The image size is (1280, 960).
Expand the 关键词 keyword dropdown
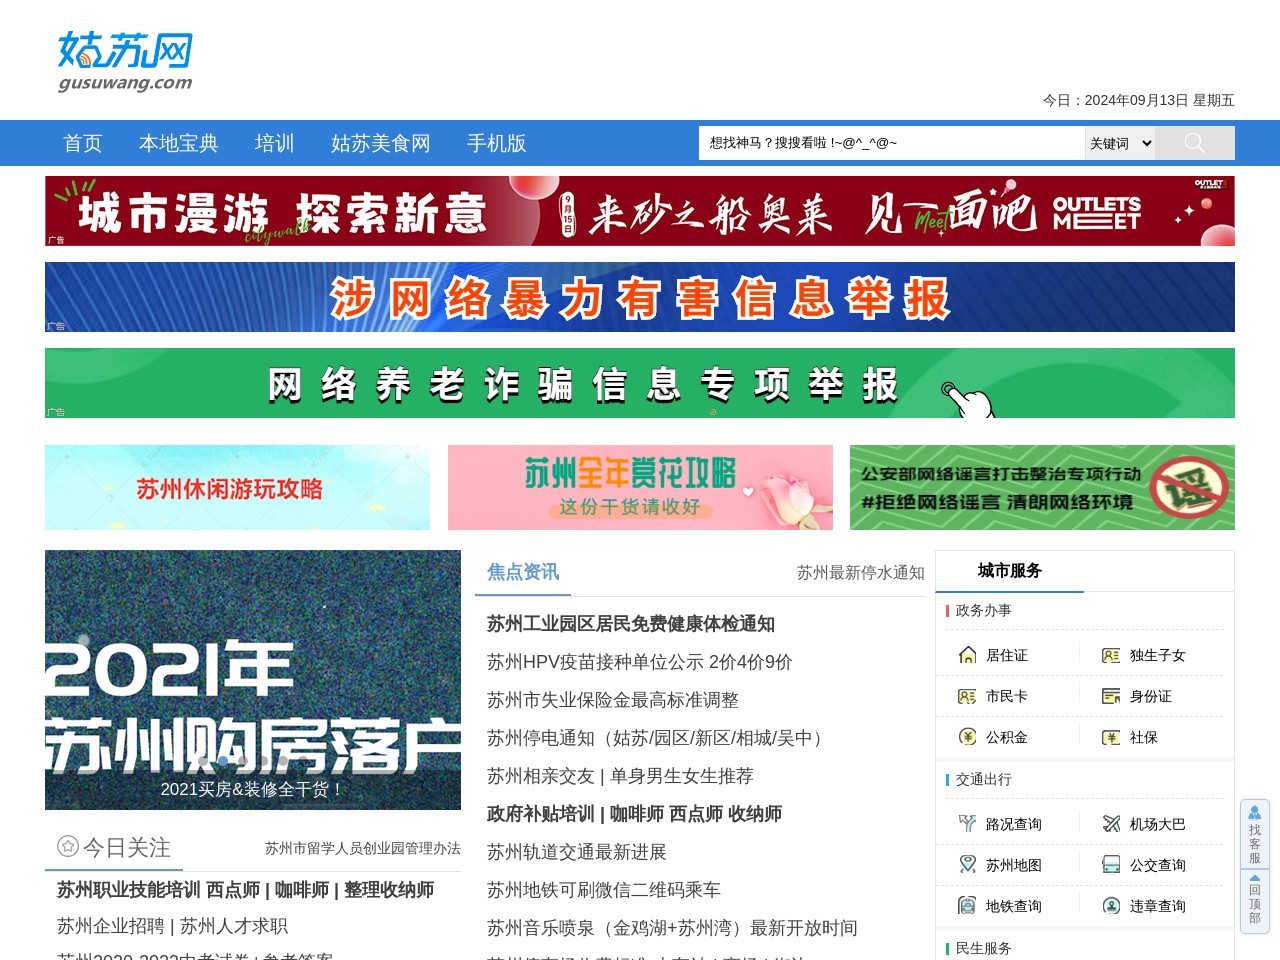point(1119,143)
